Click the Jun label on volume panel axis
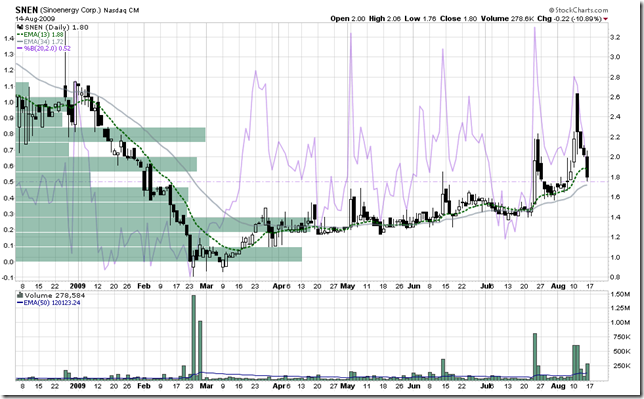Viewport: 644px width, 399px height. (x=414, y=386)
